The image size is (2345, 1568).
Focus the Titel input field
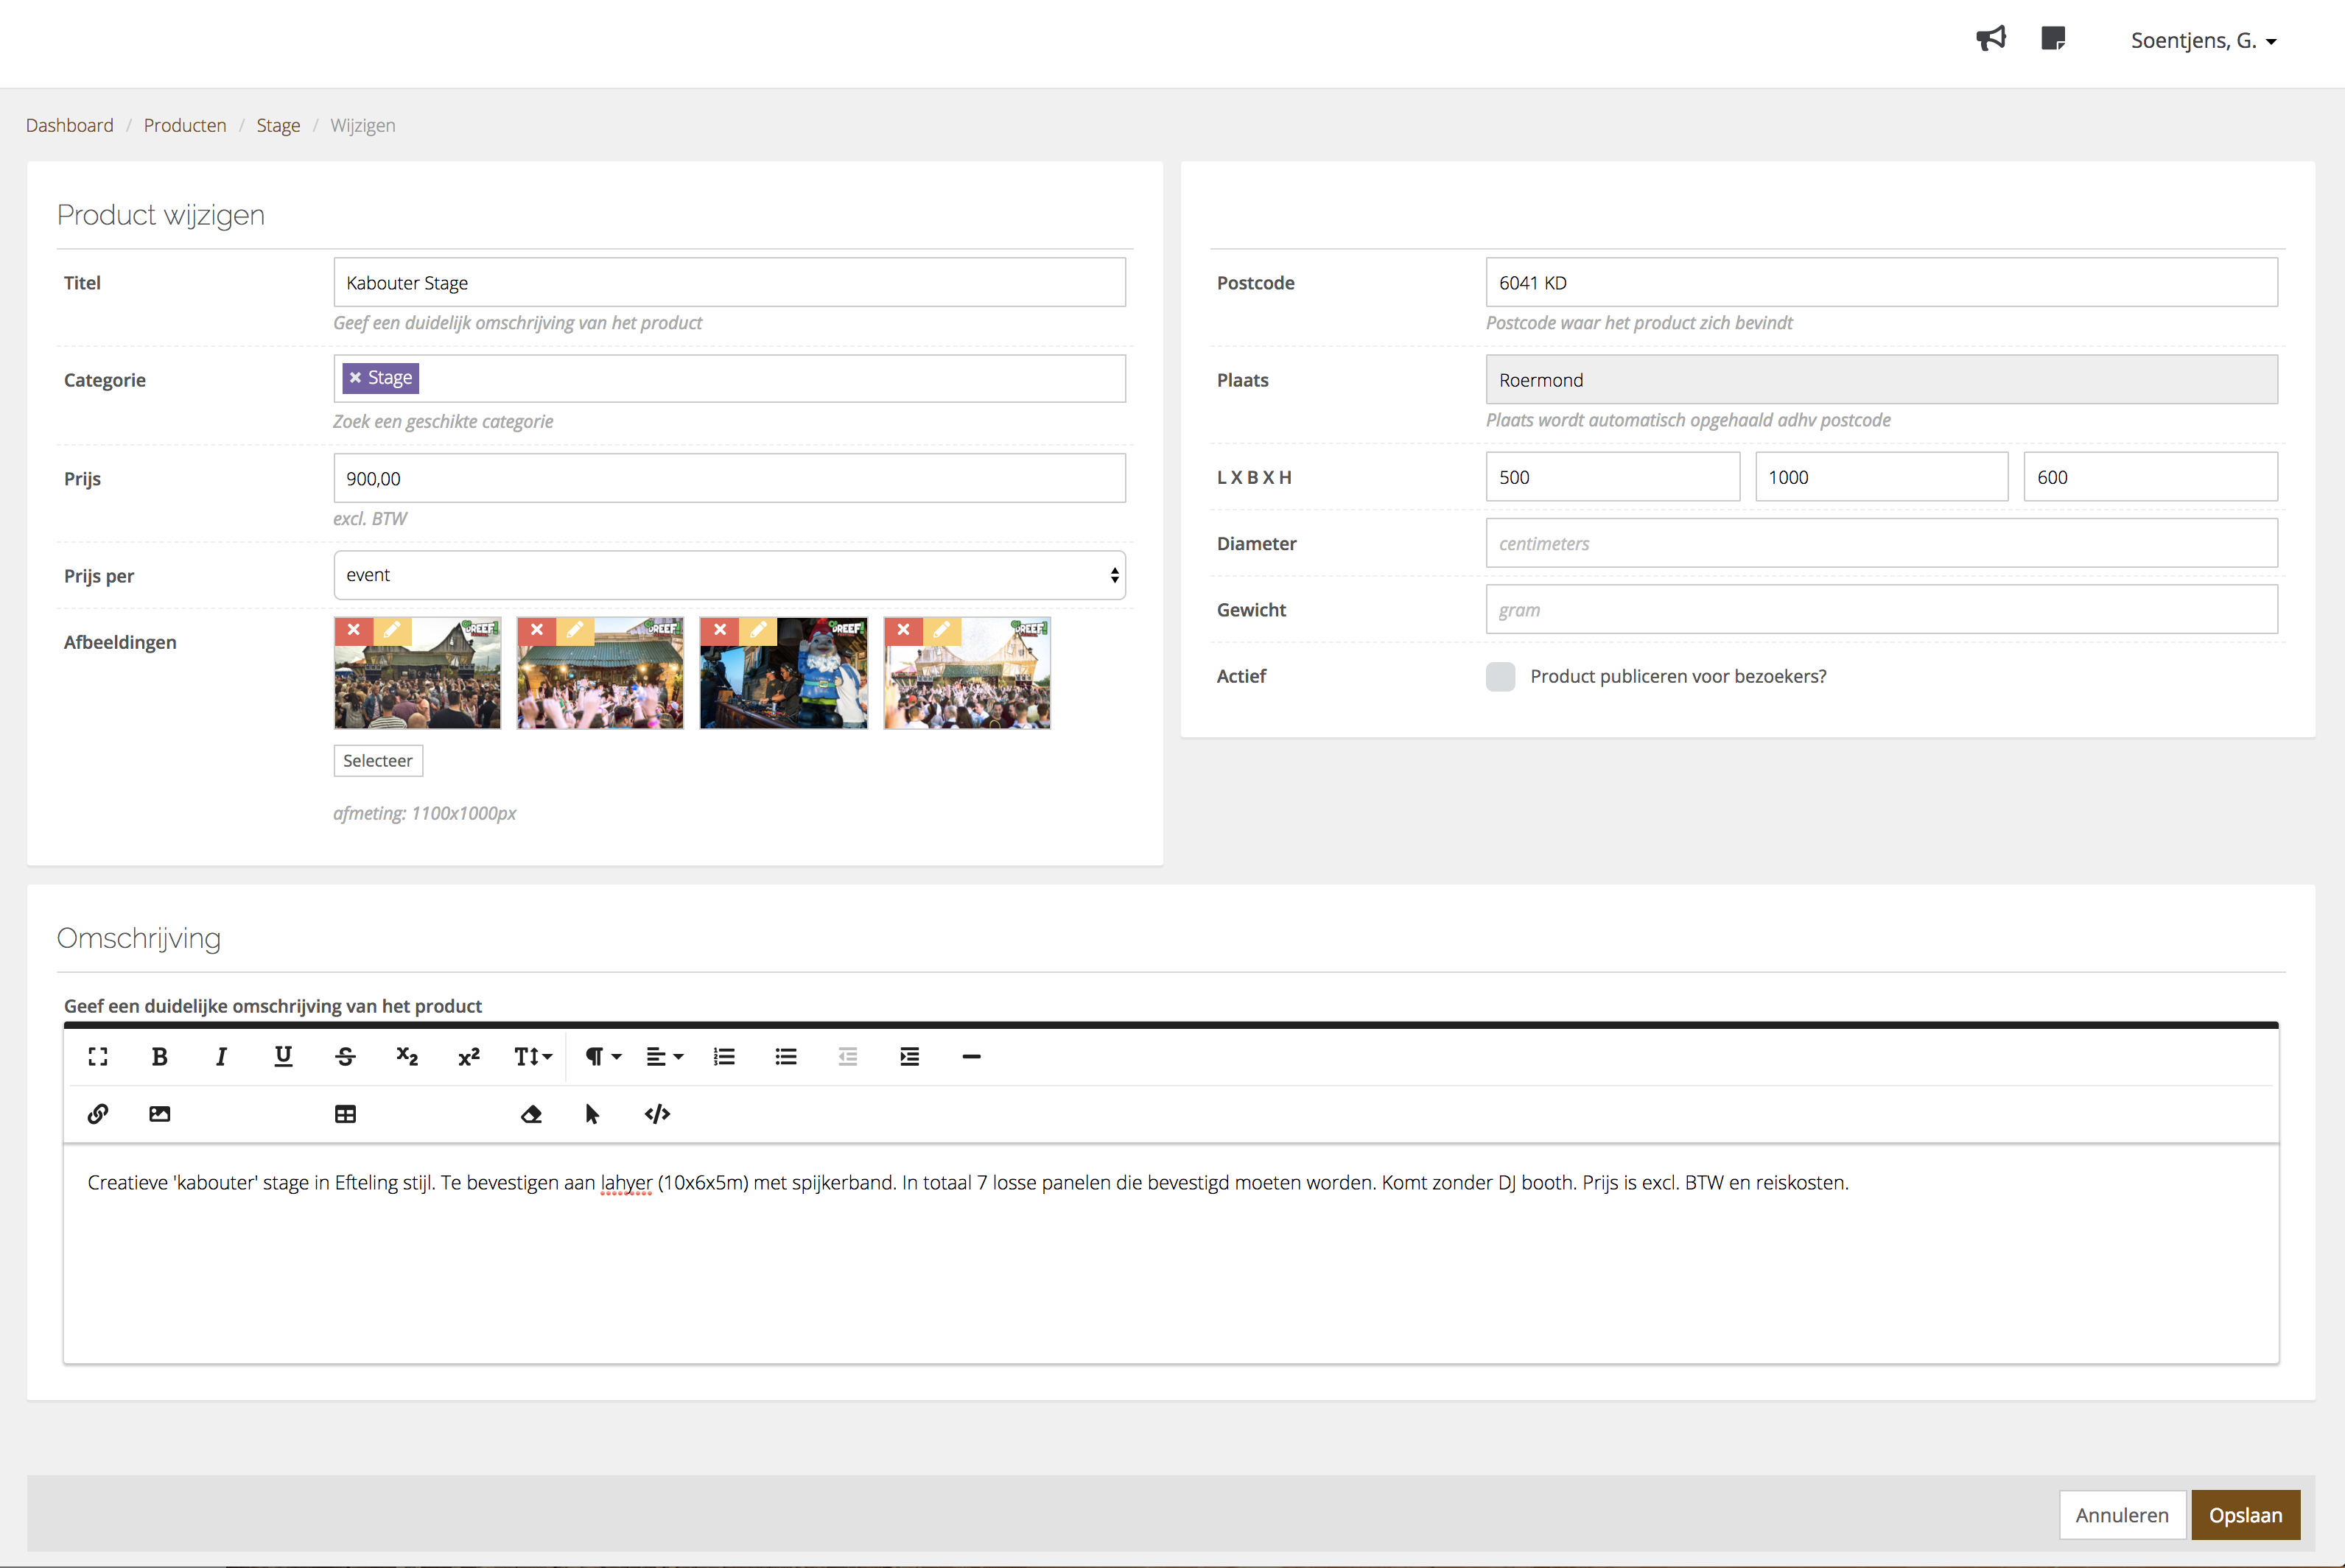(x=729, y=283)
